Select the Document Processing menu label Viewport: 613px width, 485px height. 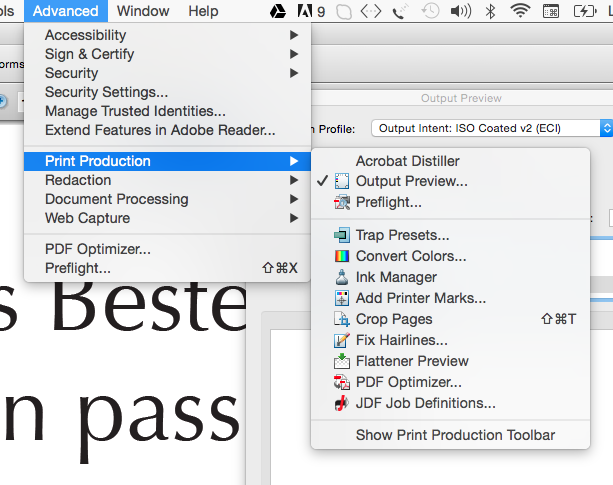[117, 199]
